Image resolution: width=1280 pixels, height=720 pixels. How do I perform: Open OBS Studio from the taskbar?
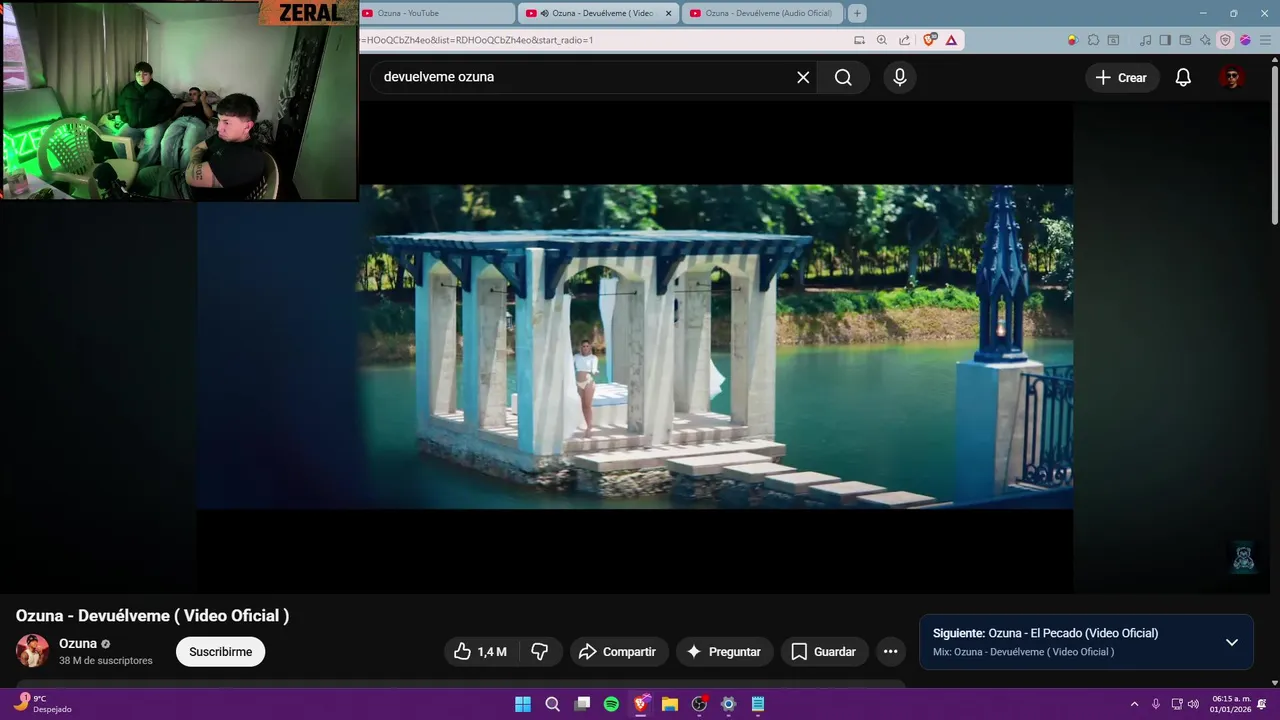click(699, 704)
